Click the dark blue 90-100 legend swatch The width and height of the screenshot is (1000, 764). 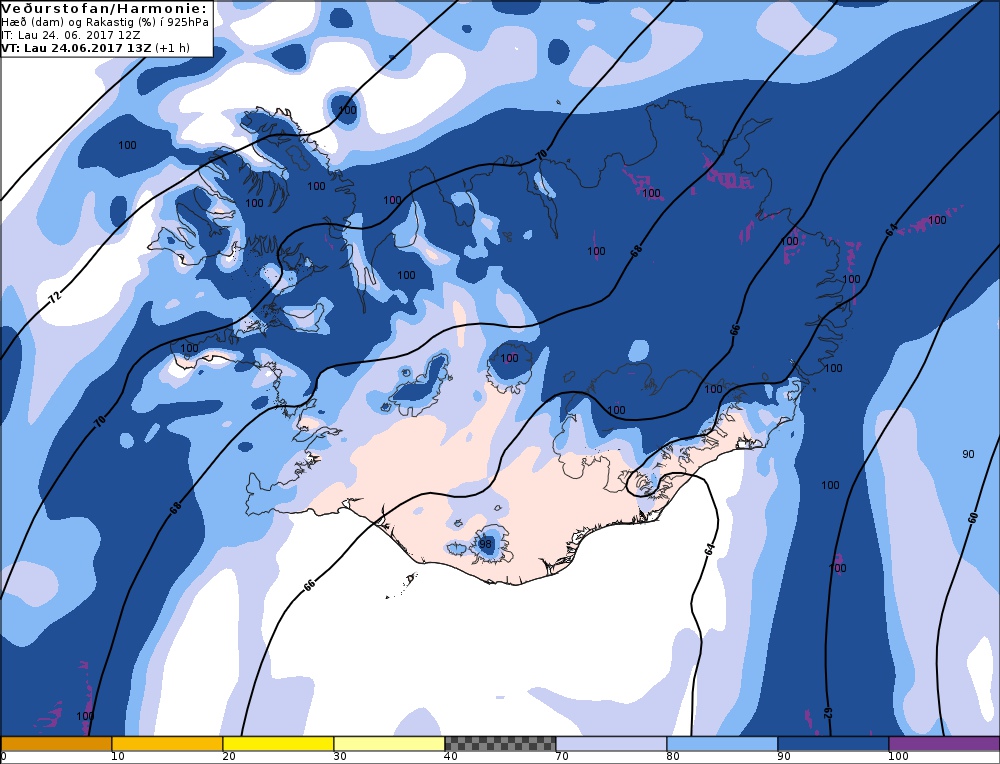[833, 744]
